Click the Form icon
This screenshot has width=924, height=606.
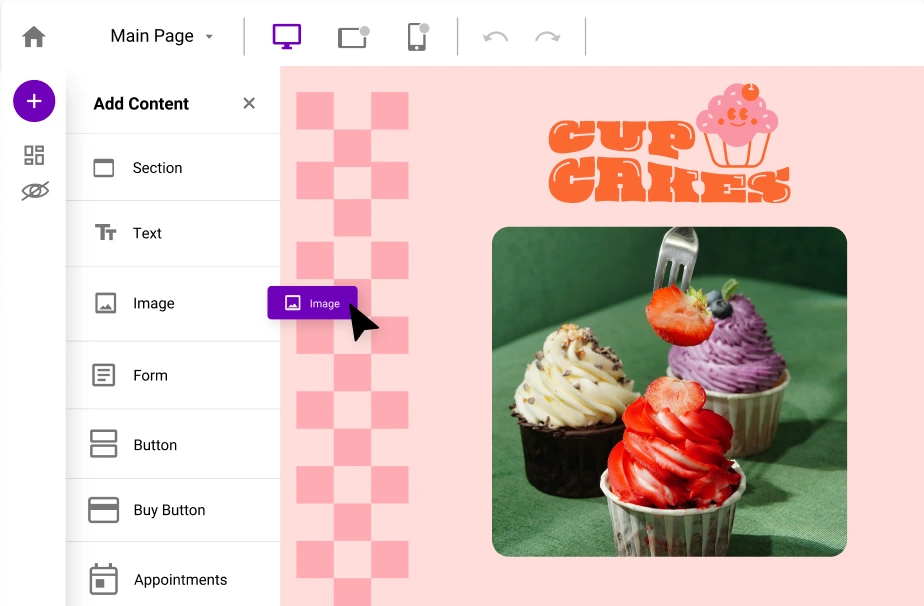[x=104, y=376]
